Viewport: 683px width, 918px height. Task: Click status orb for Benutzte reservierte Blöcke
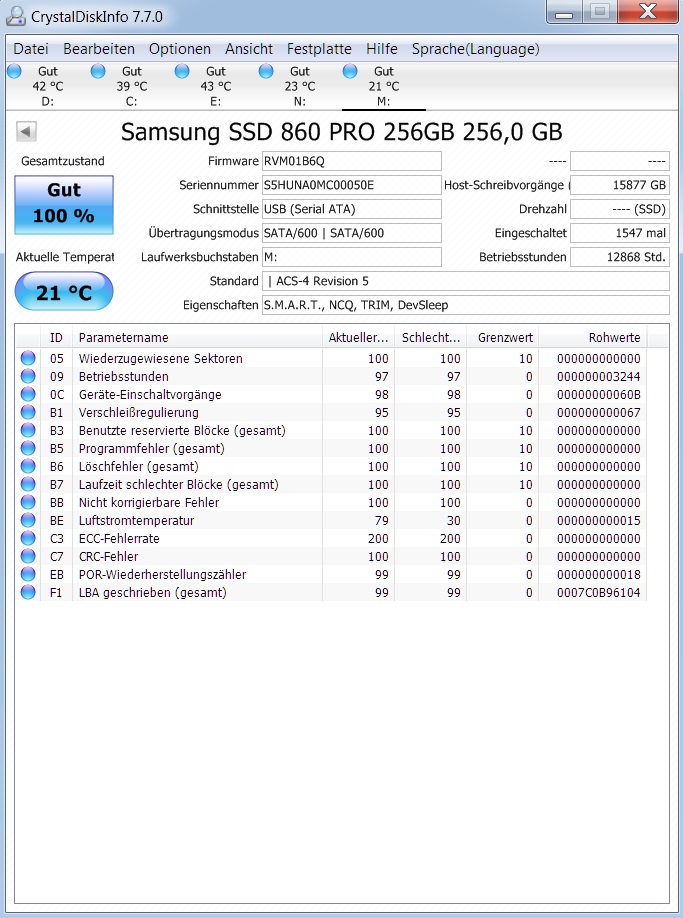coord(28,430)
